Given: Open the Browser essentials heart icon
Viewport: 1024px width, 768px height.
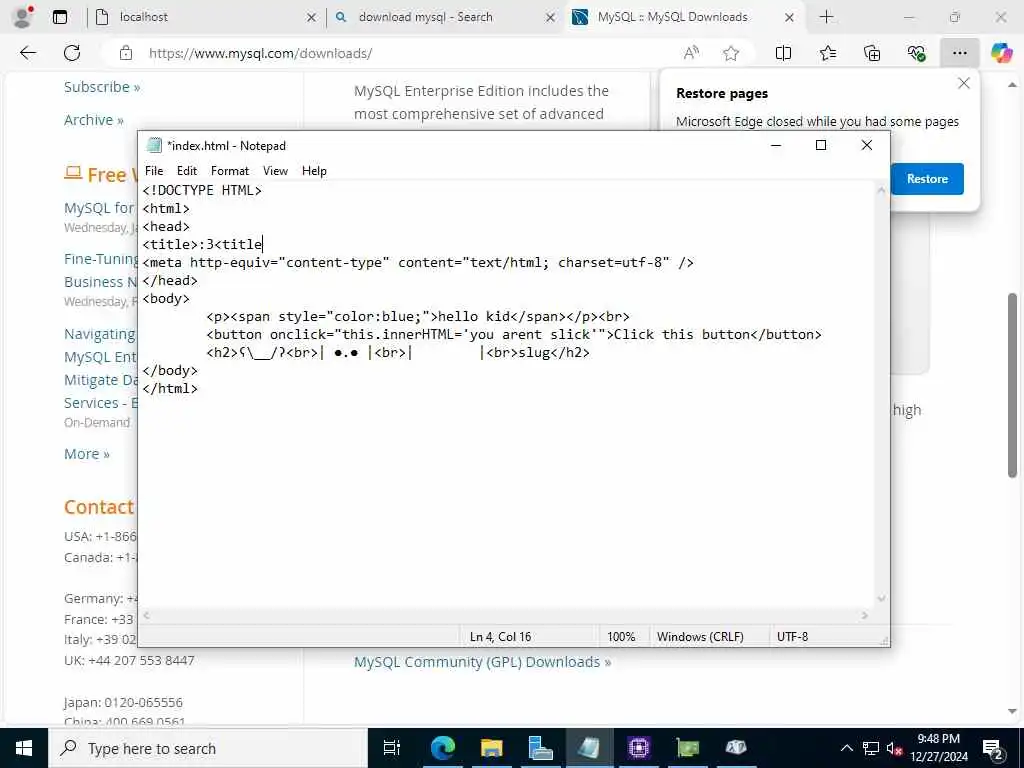Looking at the screenshot, I should pos(916,53).
